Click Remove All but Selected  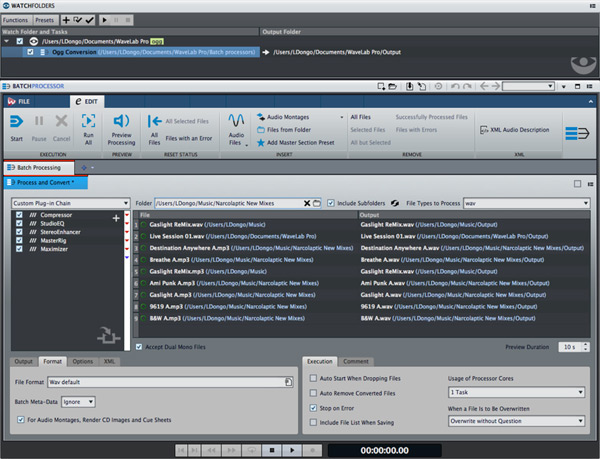[370, 142]
